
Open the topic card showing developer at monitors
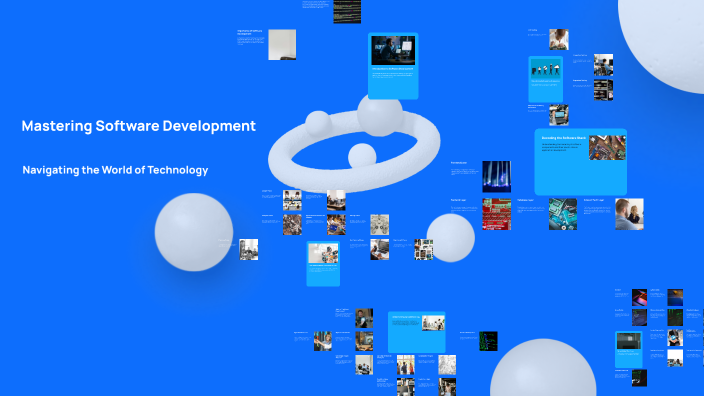393,66
